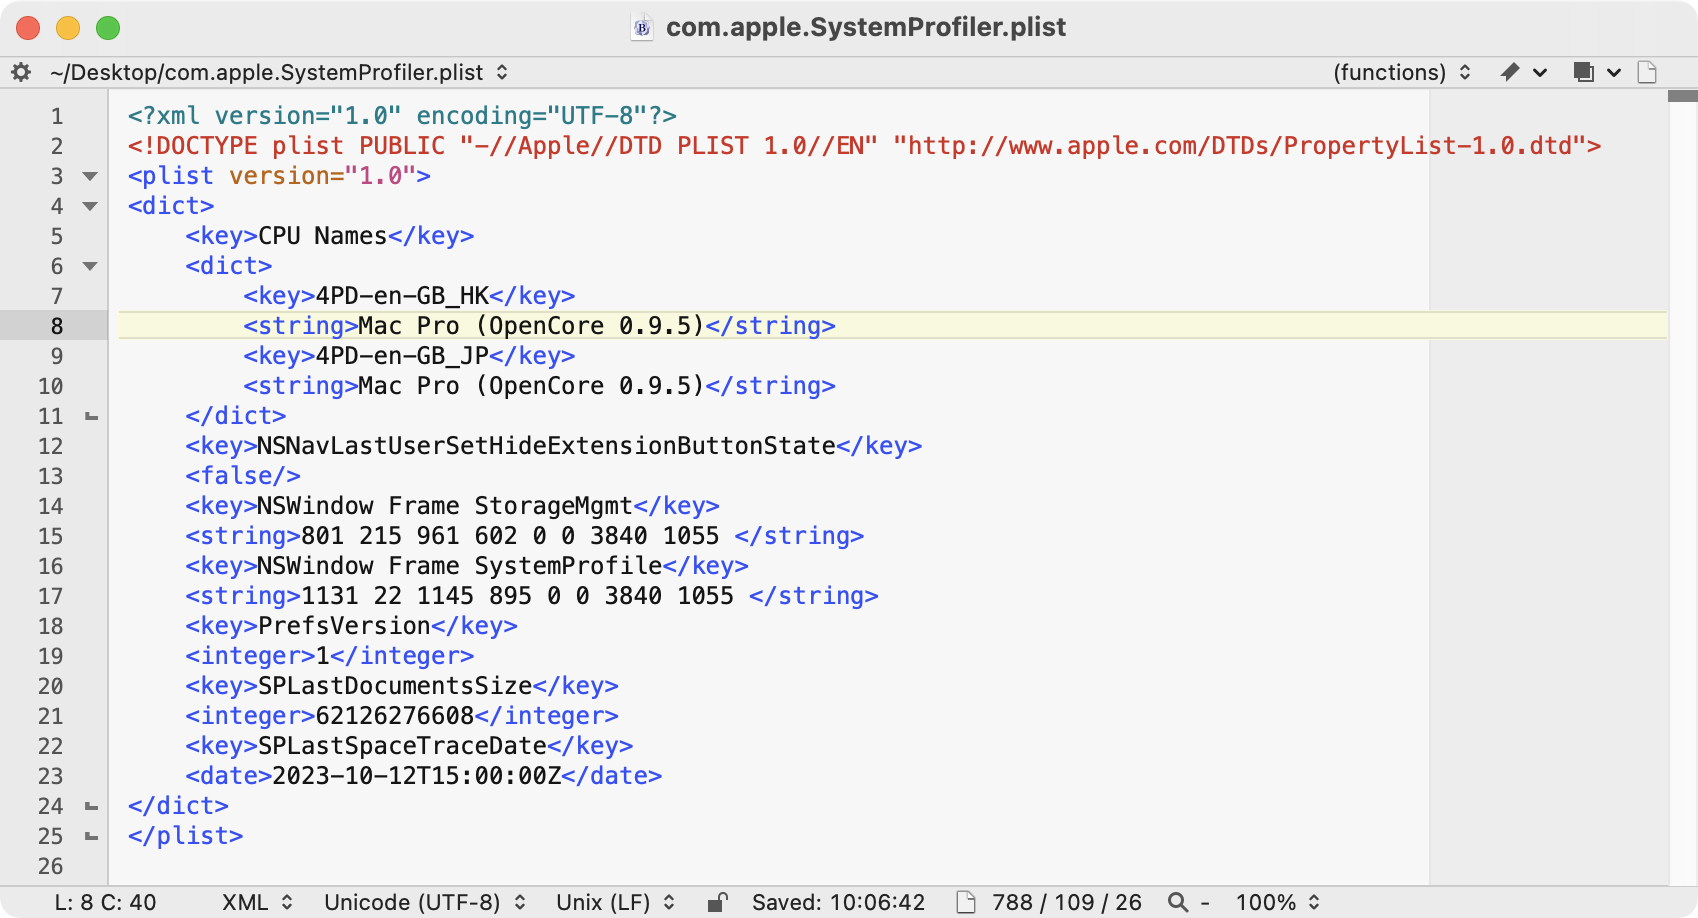The height and width of the screenshot is (918, 1698).
Task: Click the string starting with 801 215 961
Action: coord(525,536)
